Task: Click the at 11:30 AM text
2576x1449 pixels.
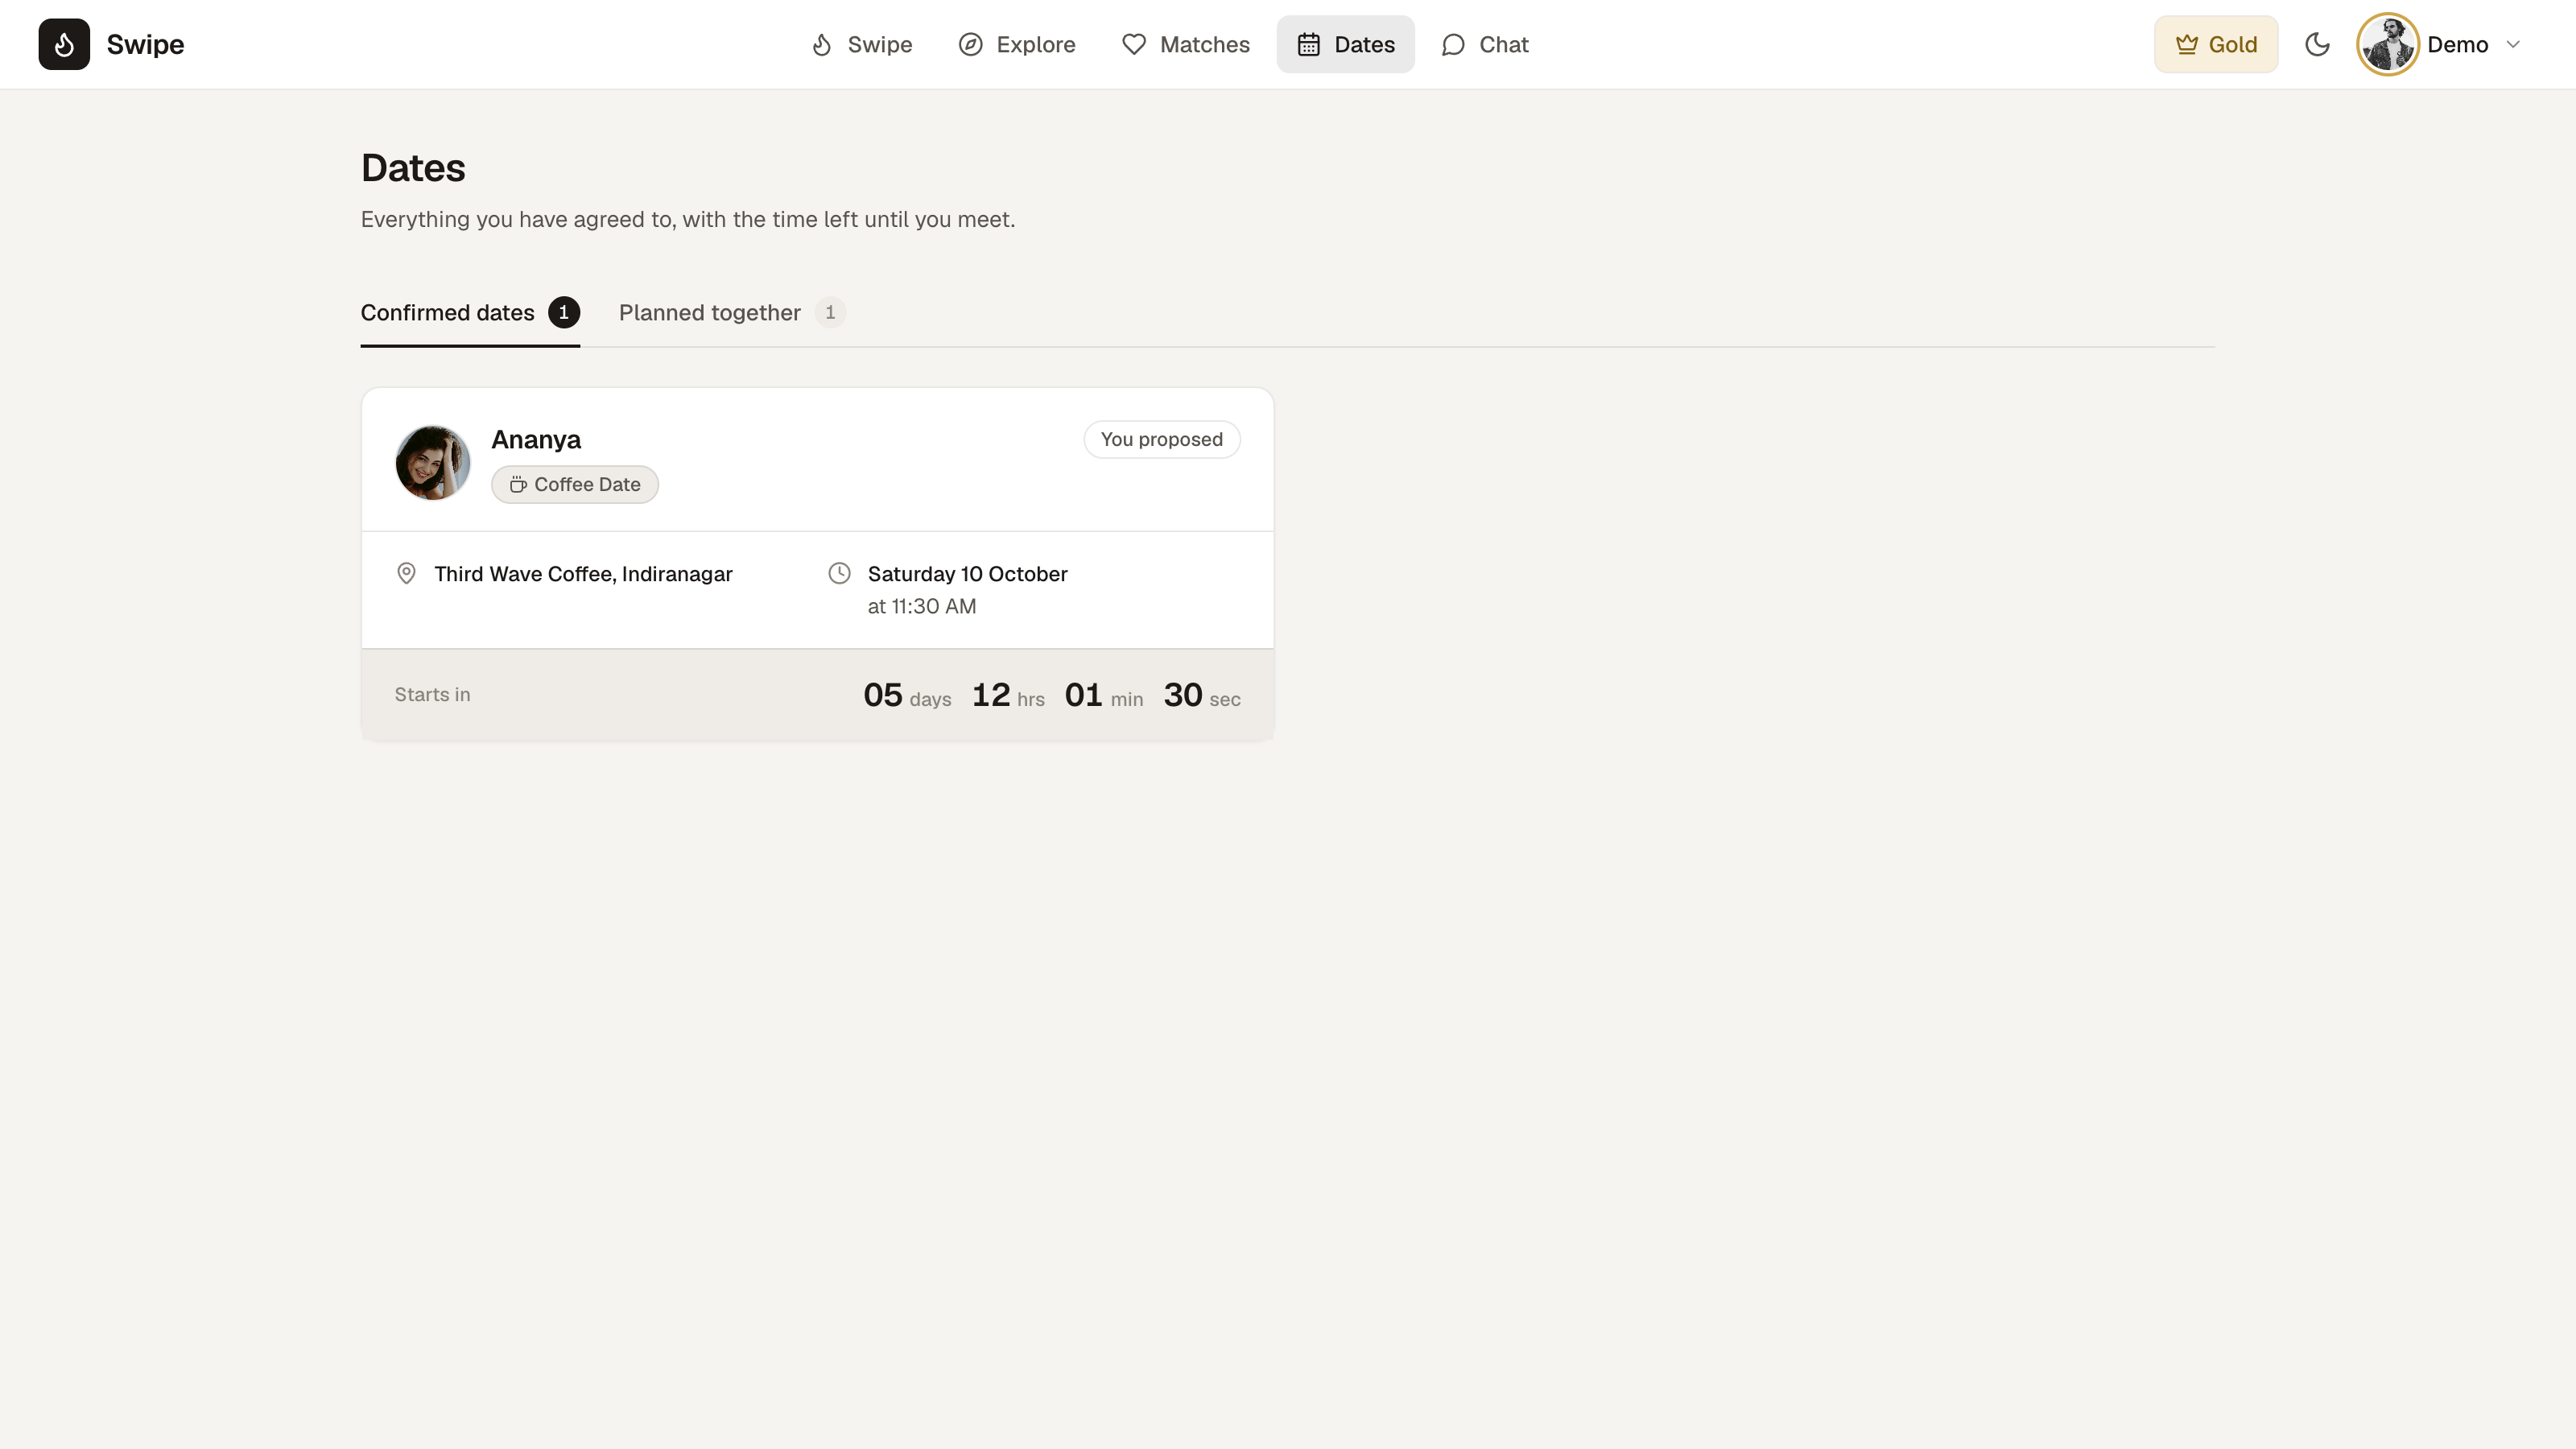Action: pyautogui.click(x=921, y=606)
